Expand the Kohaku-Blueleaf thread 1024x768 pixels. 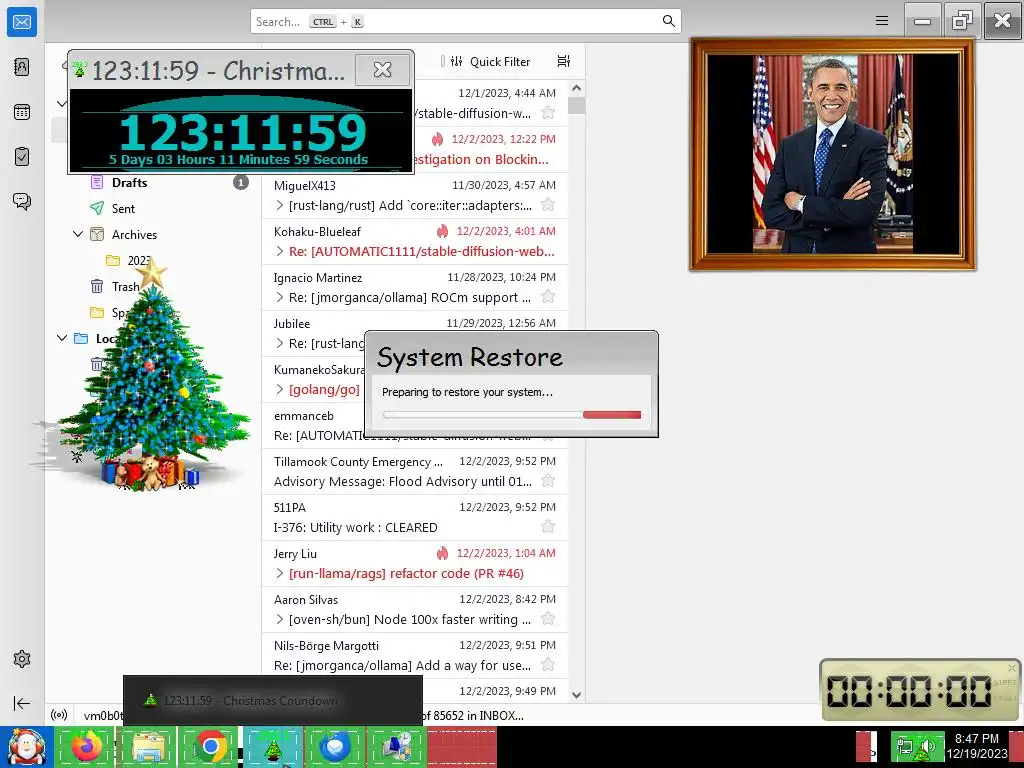tap(280, 251)
